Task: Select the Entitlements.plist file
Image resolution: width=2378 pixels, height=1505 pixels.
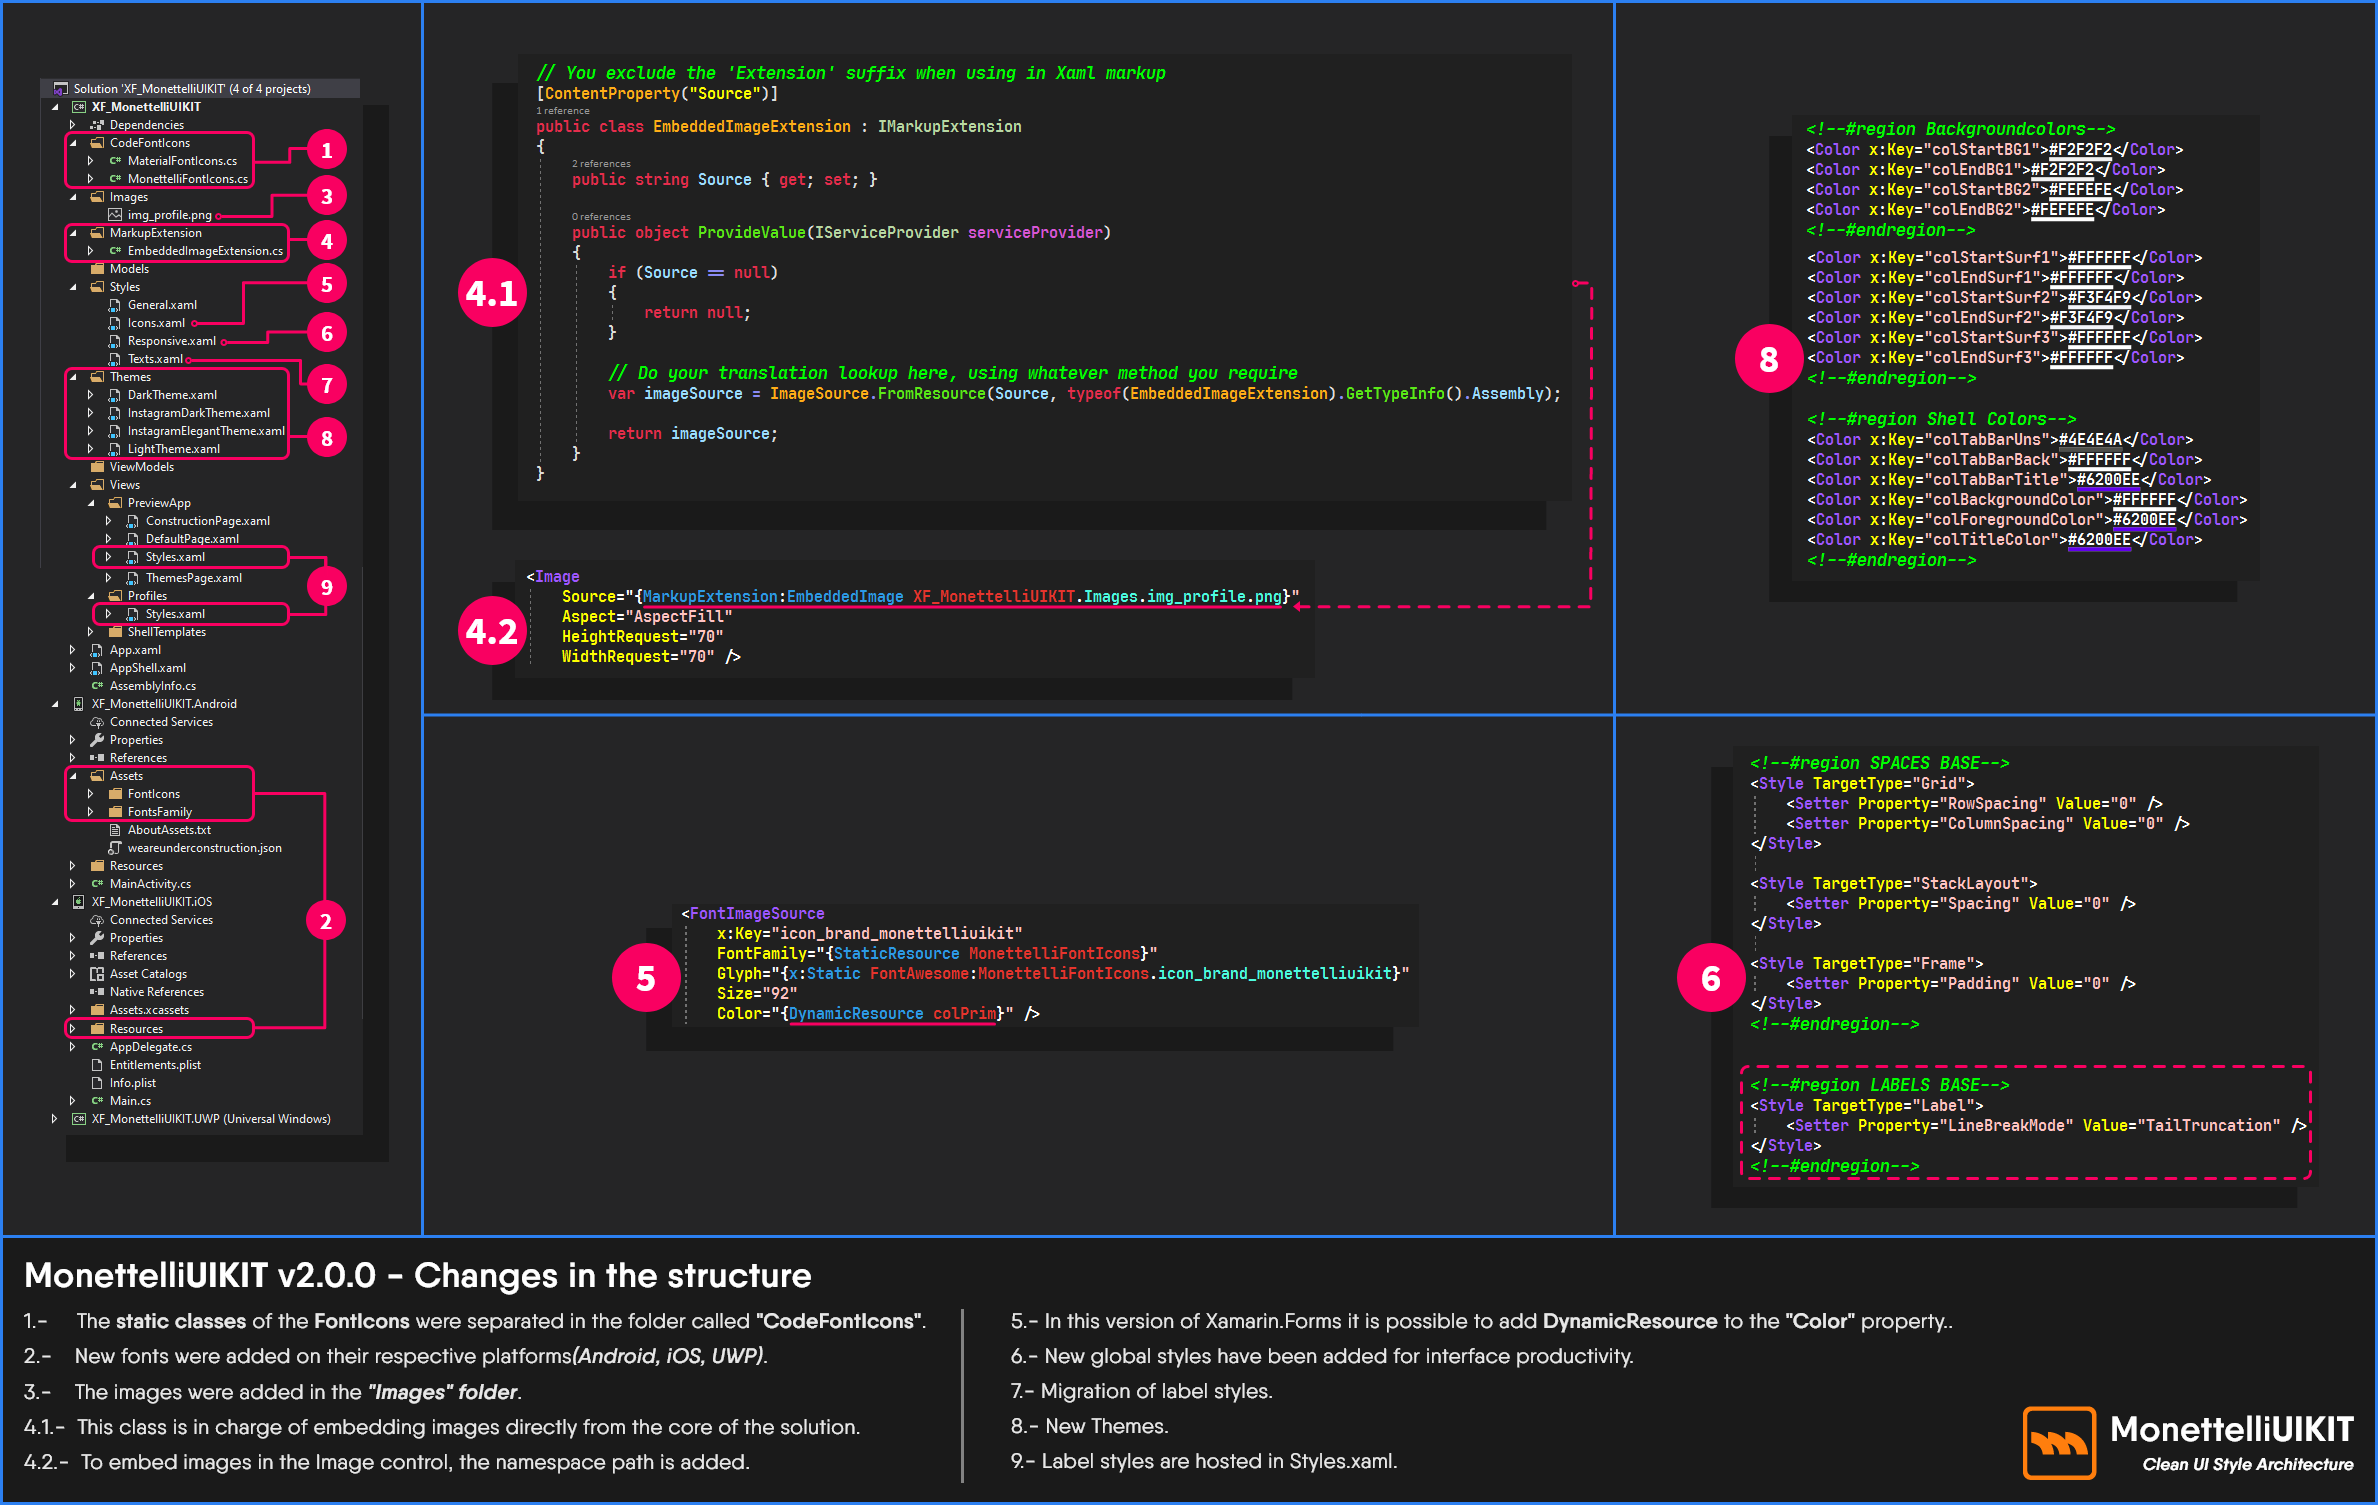Action: click(x=155, y=1065)
